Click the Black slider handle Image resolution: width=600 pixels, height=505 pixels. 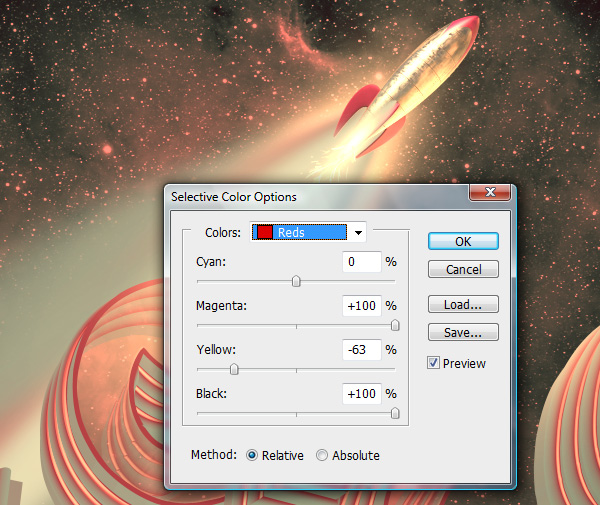[x=395, y=413]
